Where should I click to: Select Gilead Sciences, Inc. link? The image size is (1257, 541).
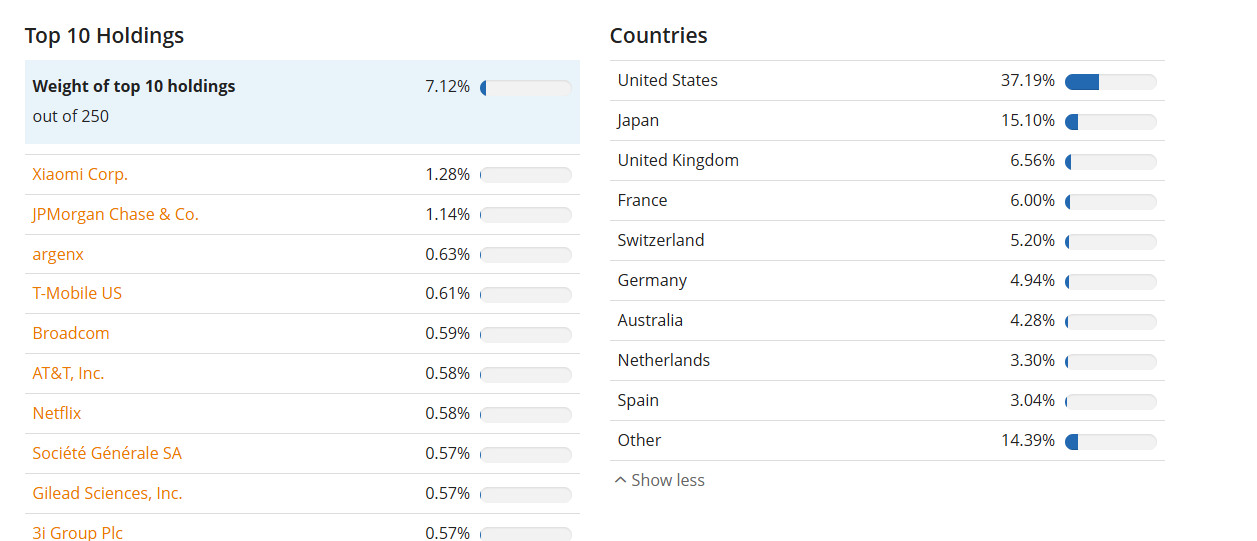pos(107,493)
